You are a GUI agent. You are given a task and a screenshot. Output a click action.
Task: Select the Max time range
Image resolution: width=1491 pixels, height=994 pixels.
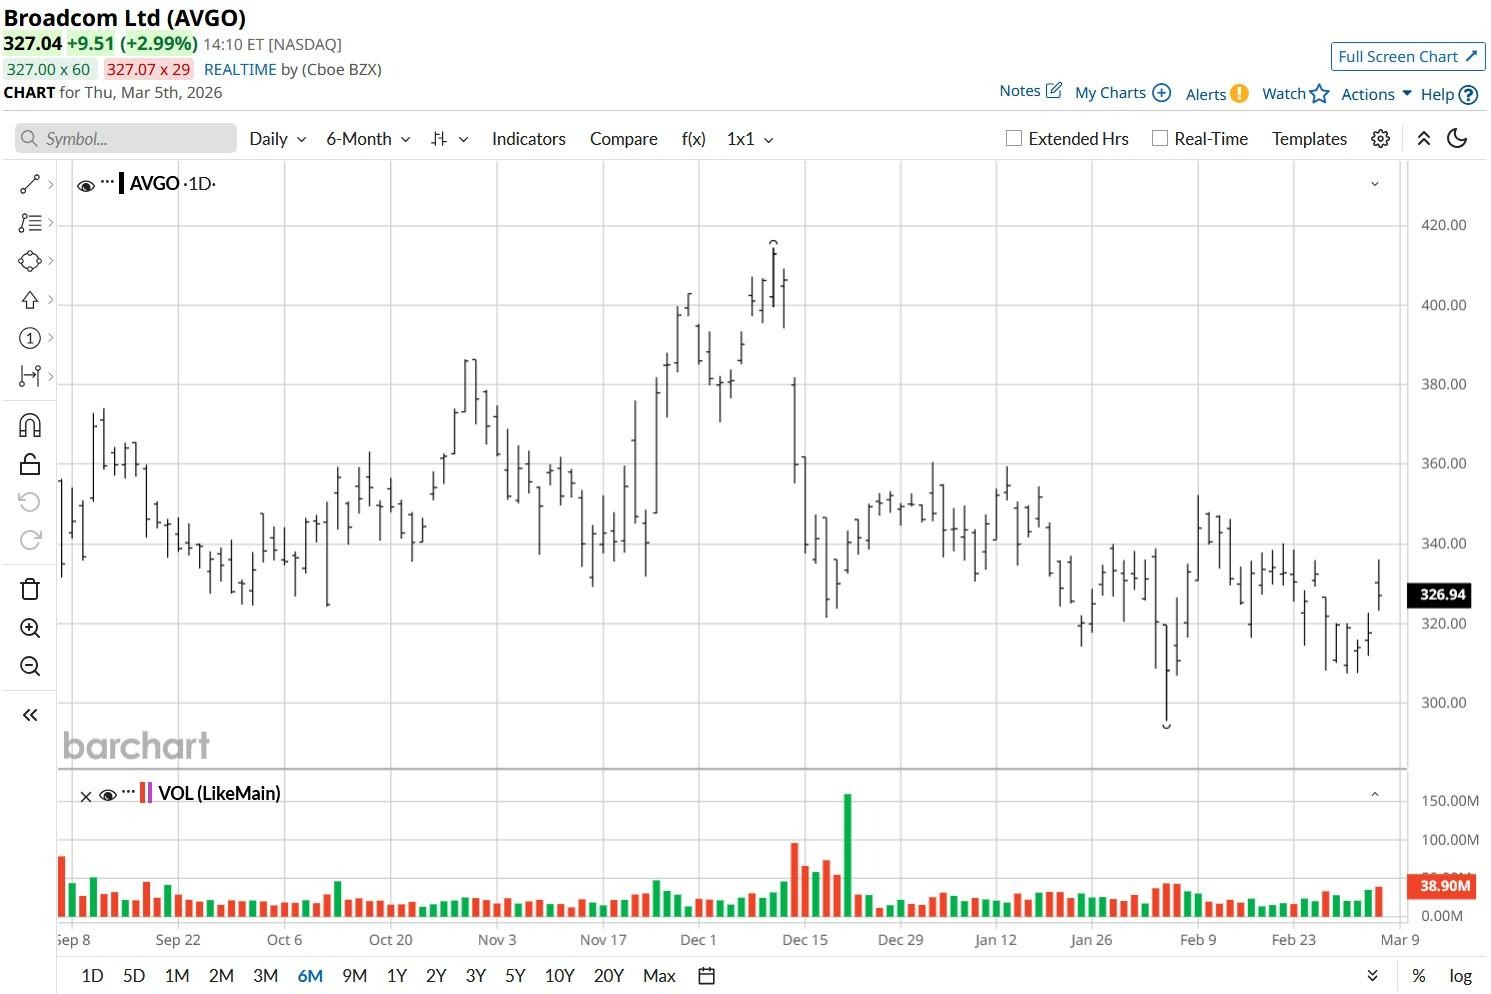(659, 976)
